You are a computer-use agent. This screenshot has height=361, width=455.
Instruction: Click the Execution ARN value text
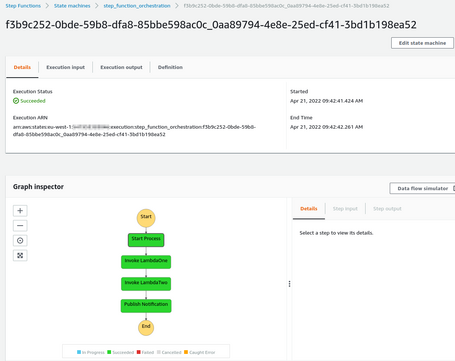(x=134, y=131)
